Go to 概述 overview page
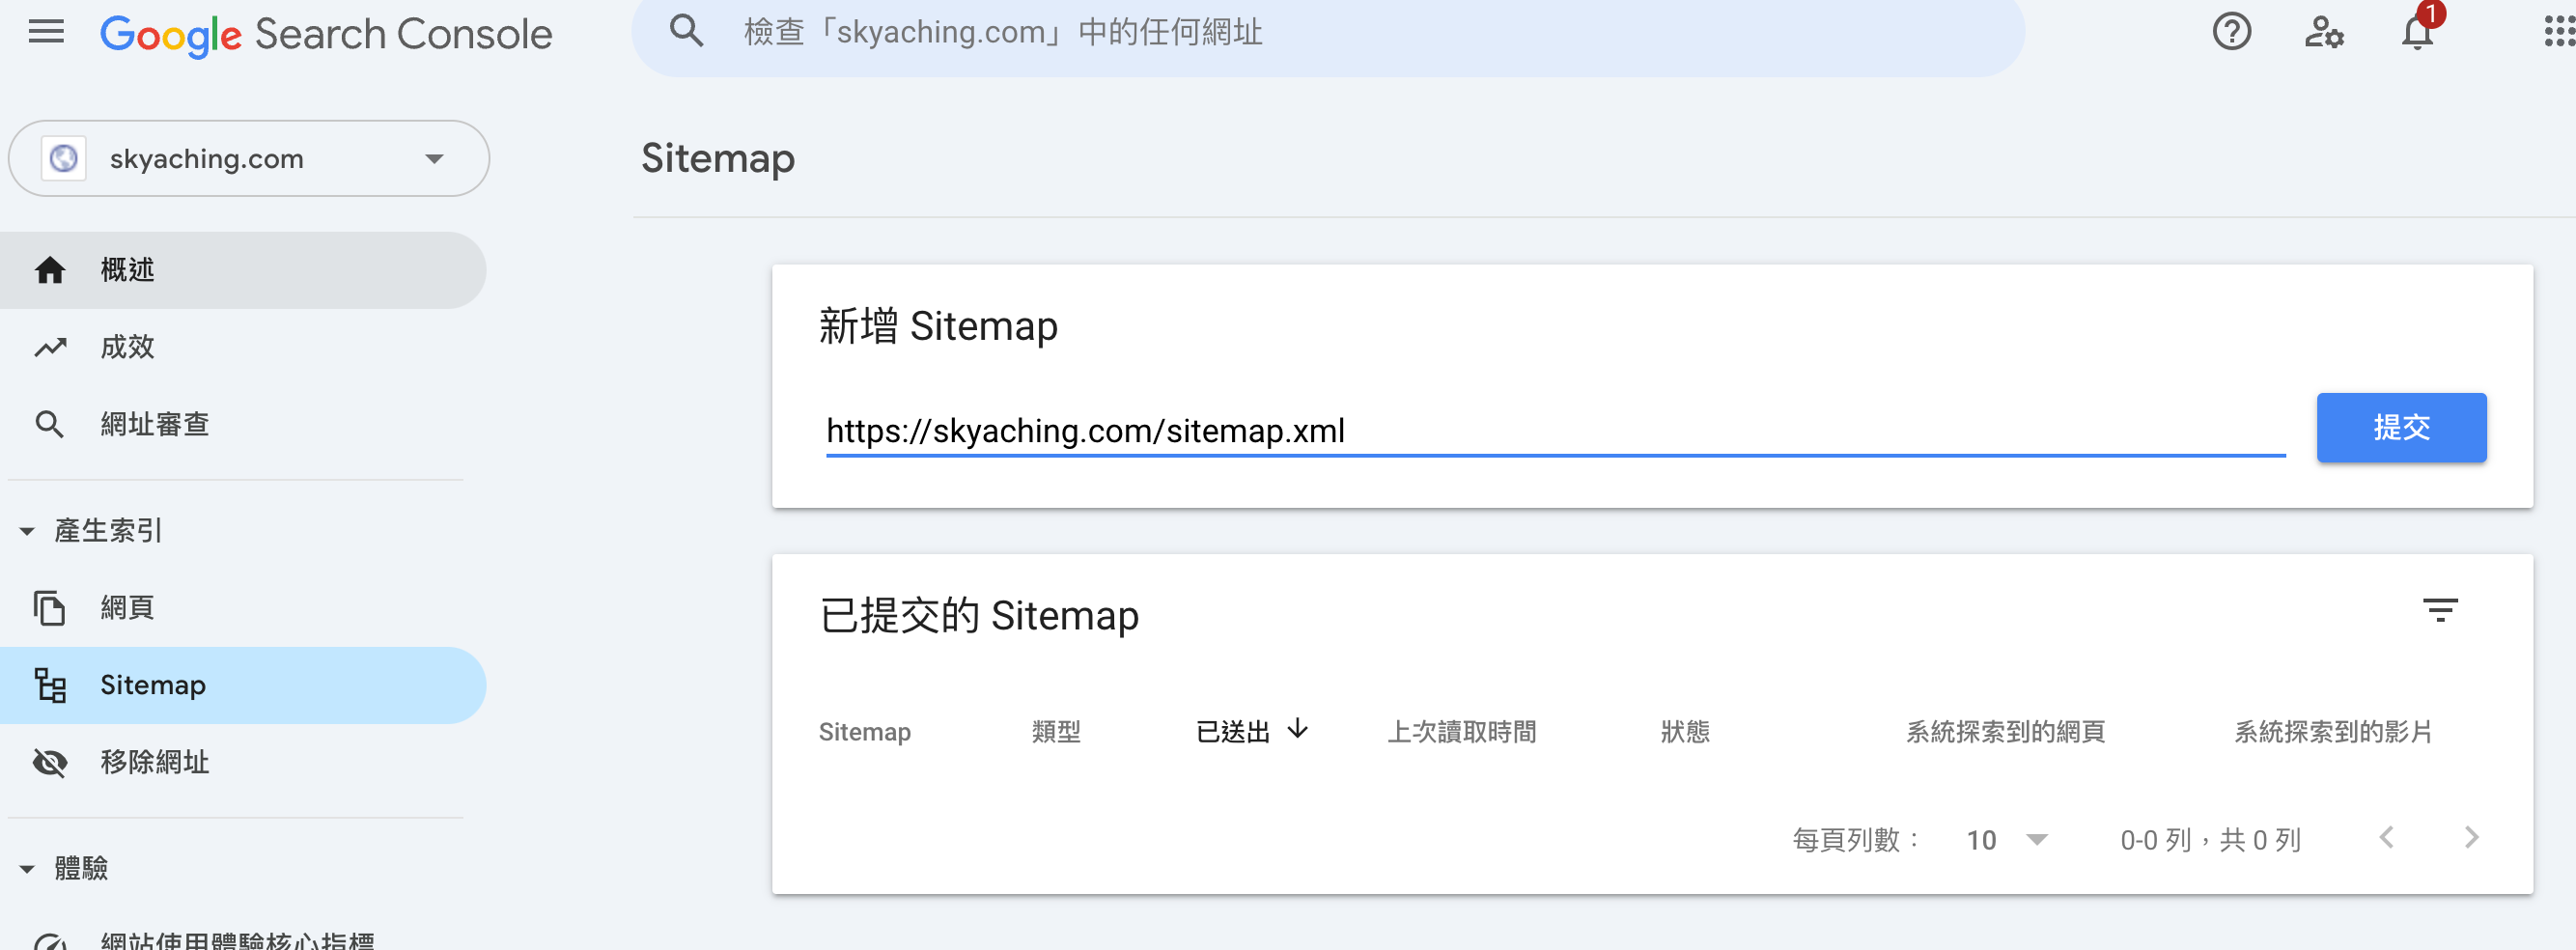The height and width of the screenshot is (950, 2576). point(243,270)
